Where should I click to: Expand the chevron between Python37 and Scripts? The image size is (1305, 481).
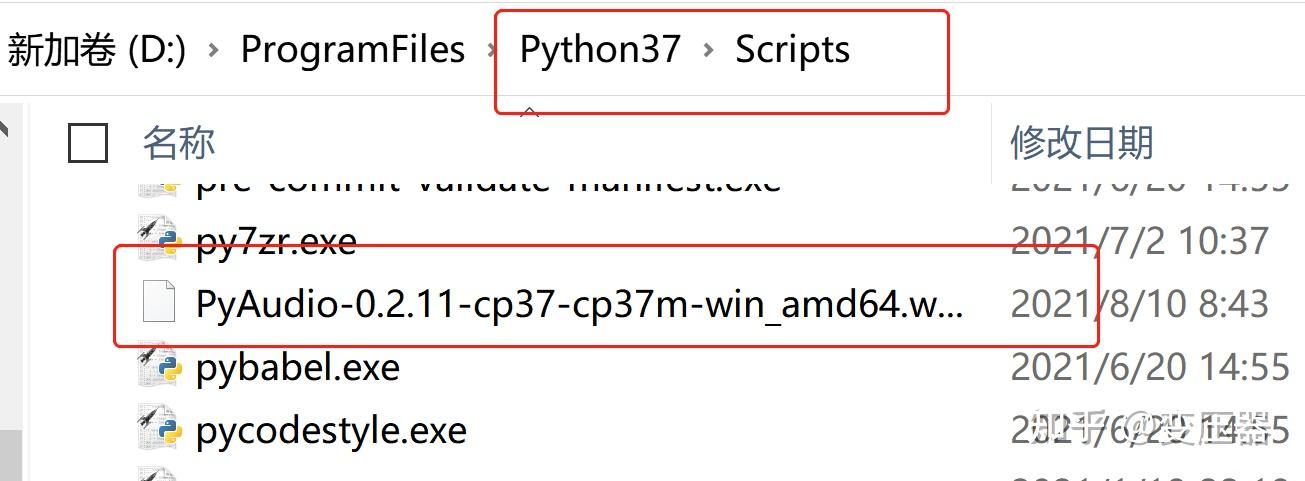click(x=709, y=51)
